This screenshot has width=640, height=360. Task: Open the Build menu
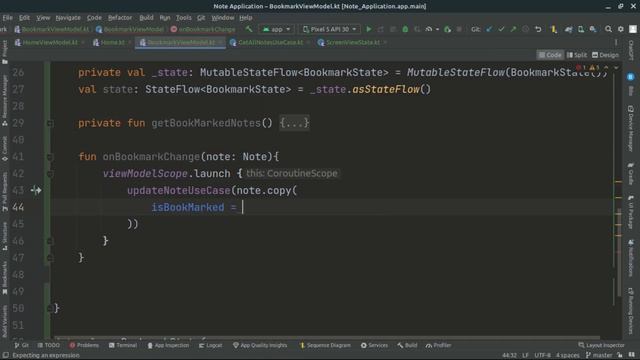coord(146,18)
